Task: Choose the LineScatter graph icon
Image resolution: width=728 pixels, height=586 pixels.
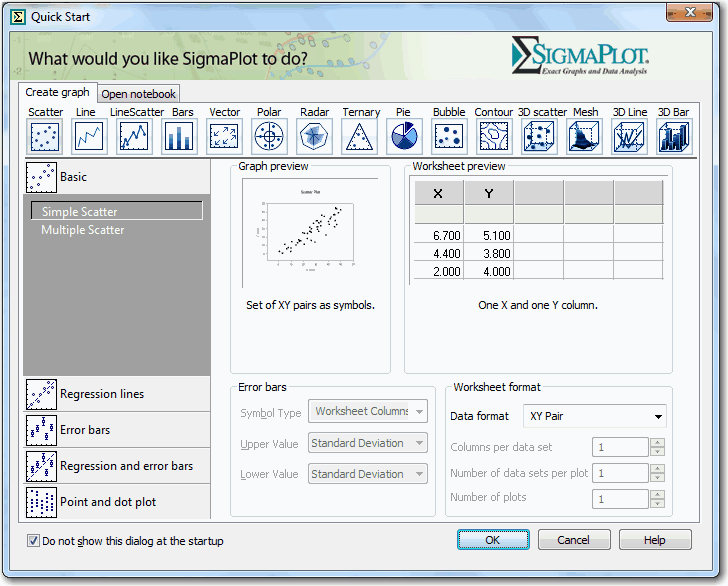Action: tap(134, 137)
